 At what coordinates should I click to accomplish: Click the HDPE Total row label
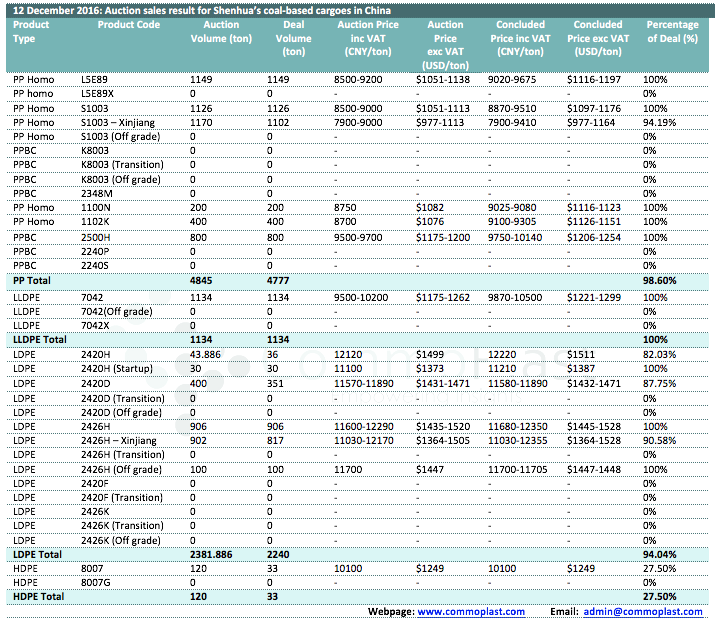coord(40,597)
